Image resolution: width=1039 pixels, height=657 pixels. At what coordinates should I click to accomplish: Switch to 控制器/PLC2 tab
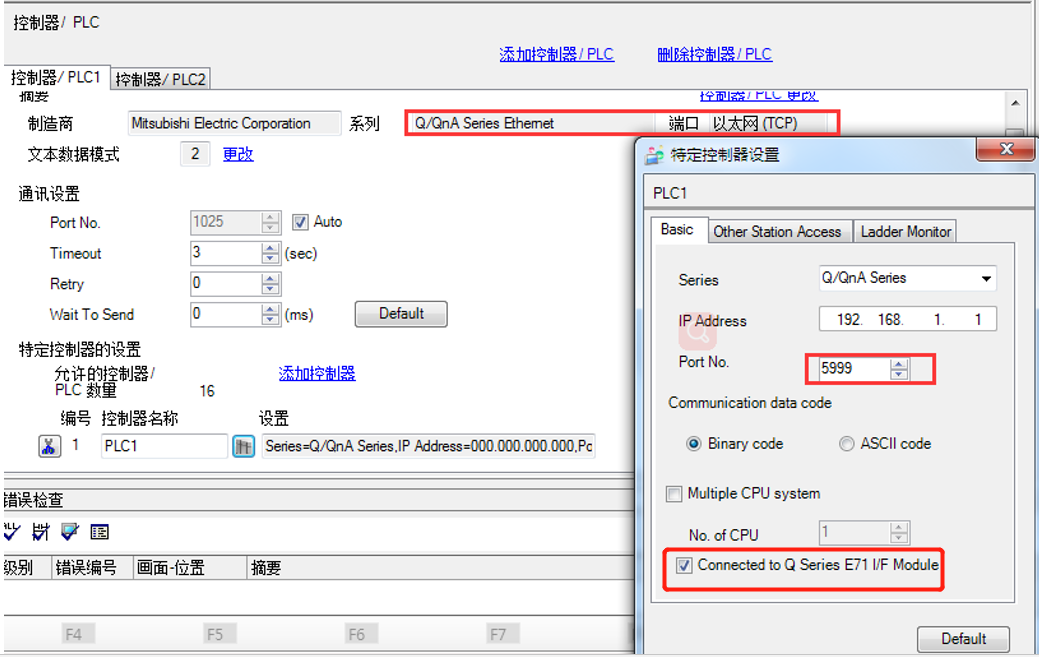click(160, 79)
